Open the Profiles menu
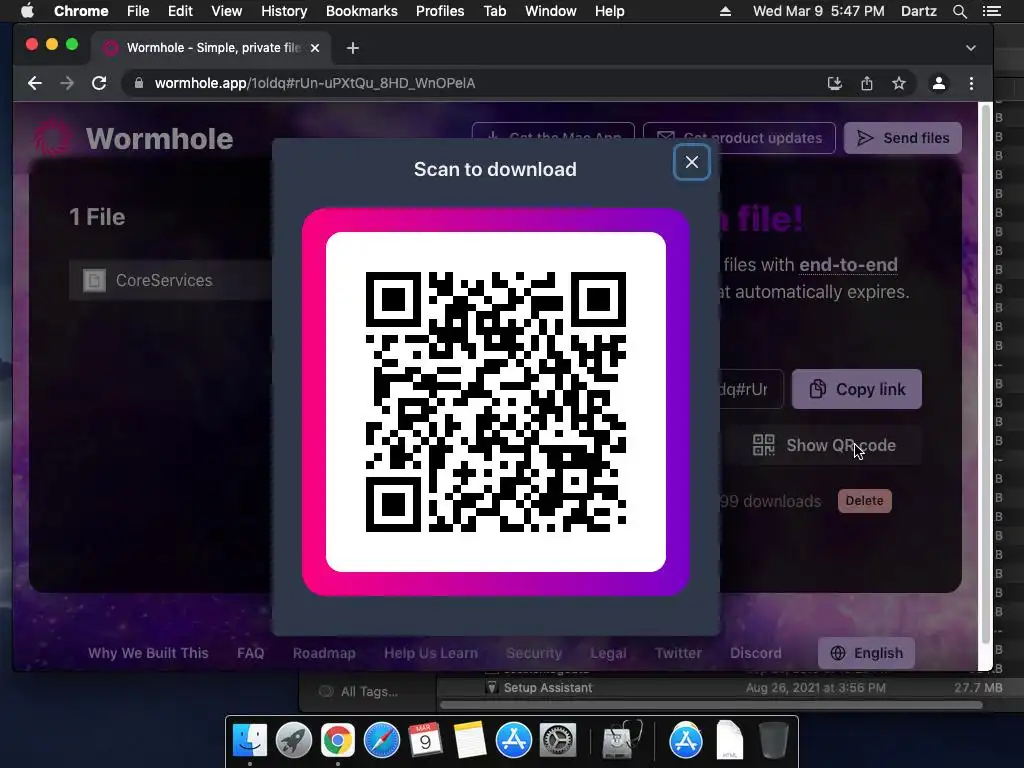Screen dimensions: 1024x768 click(x=440, y=11)
